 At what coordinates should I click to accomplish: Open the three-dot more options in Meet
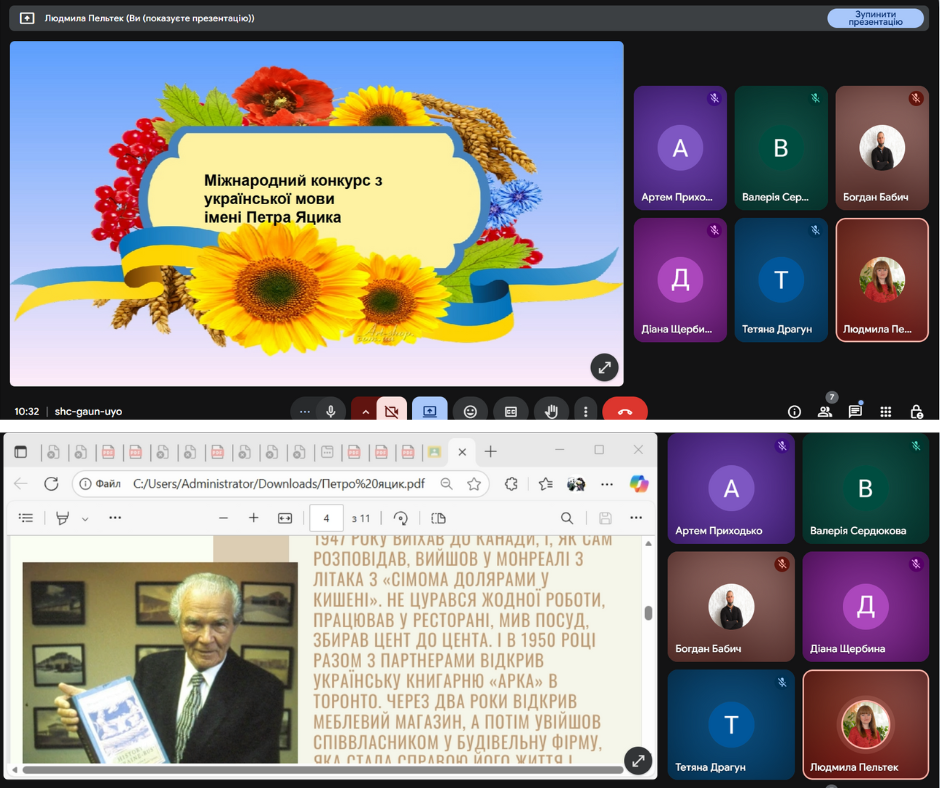pyautogui.click(x=585, y=411)
